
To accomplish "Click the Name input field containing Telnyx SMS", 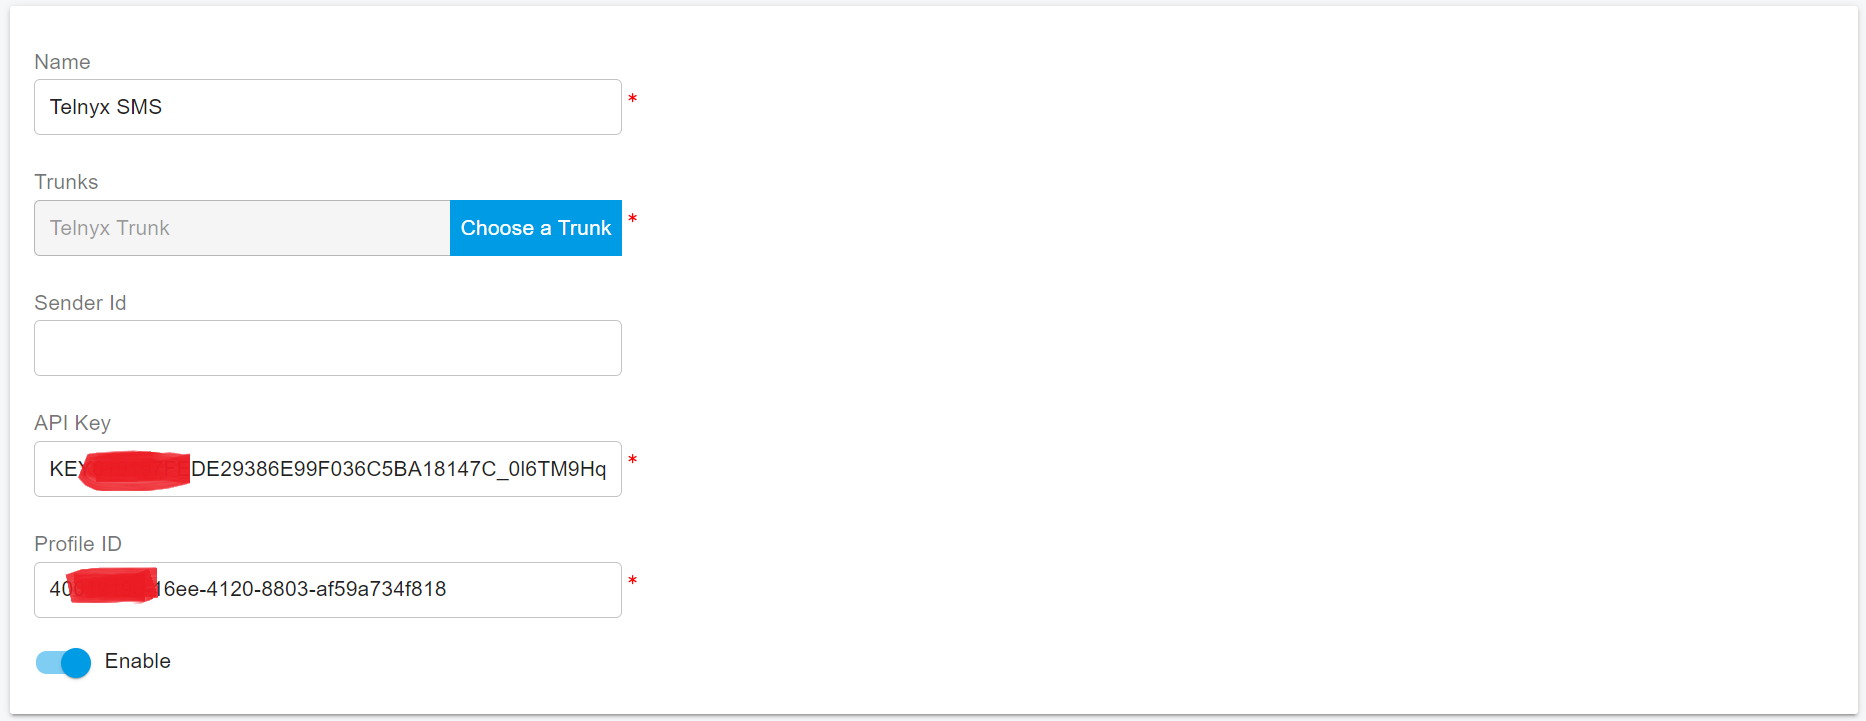I will [327, 107].
